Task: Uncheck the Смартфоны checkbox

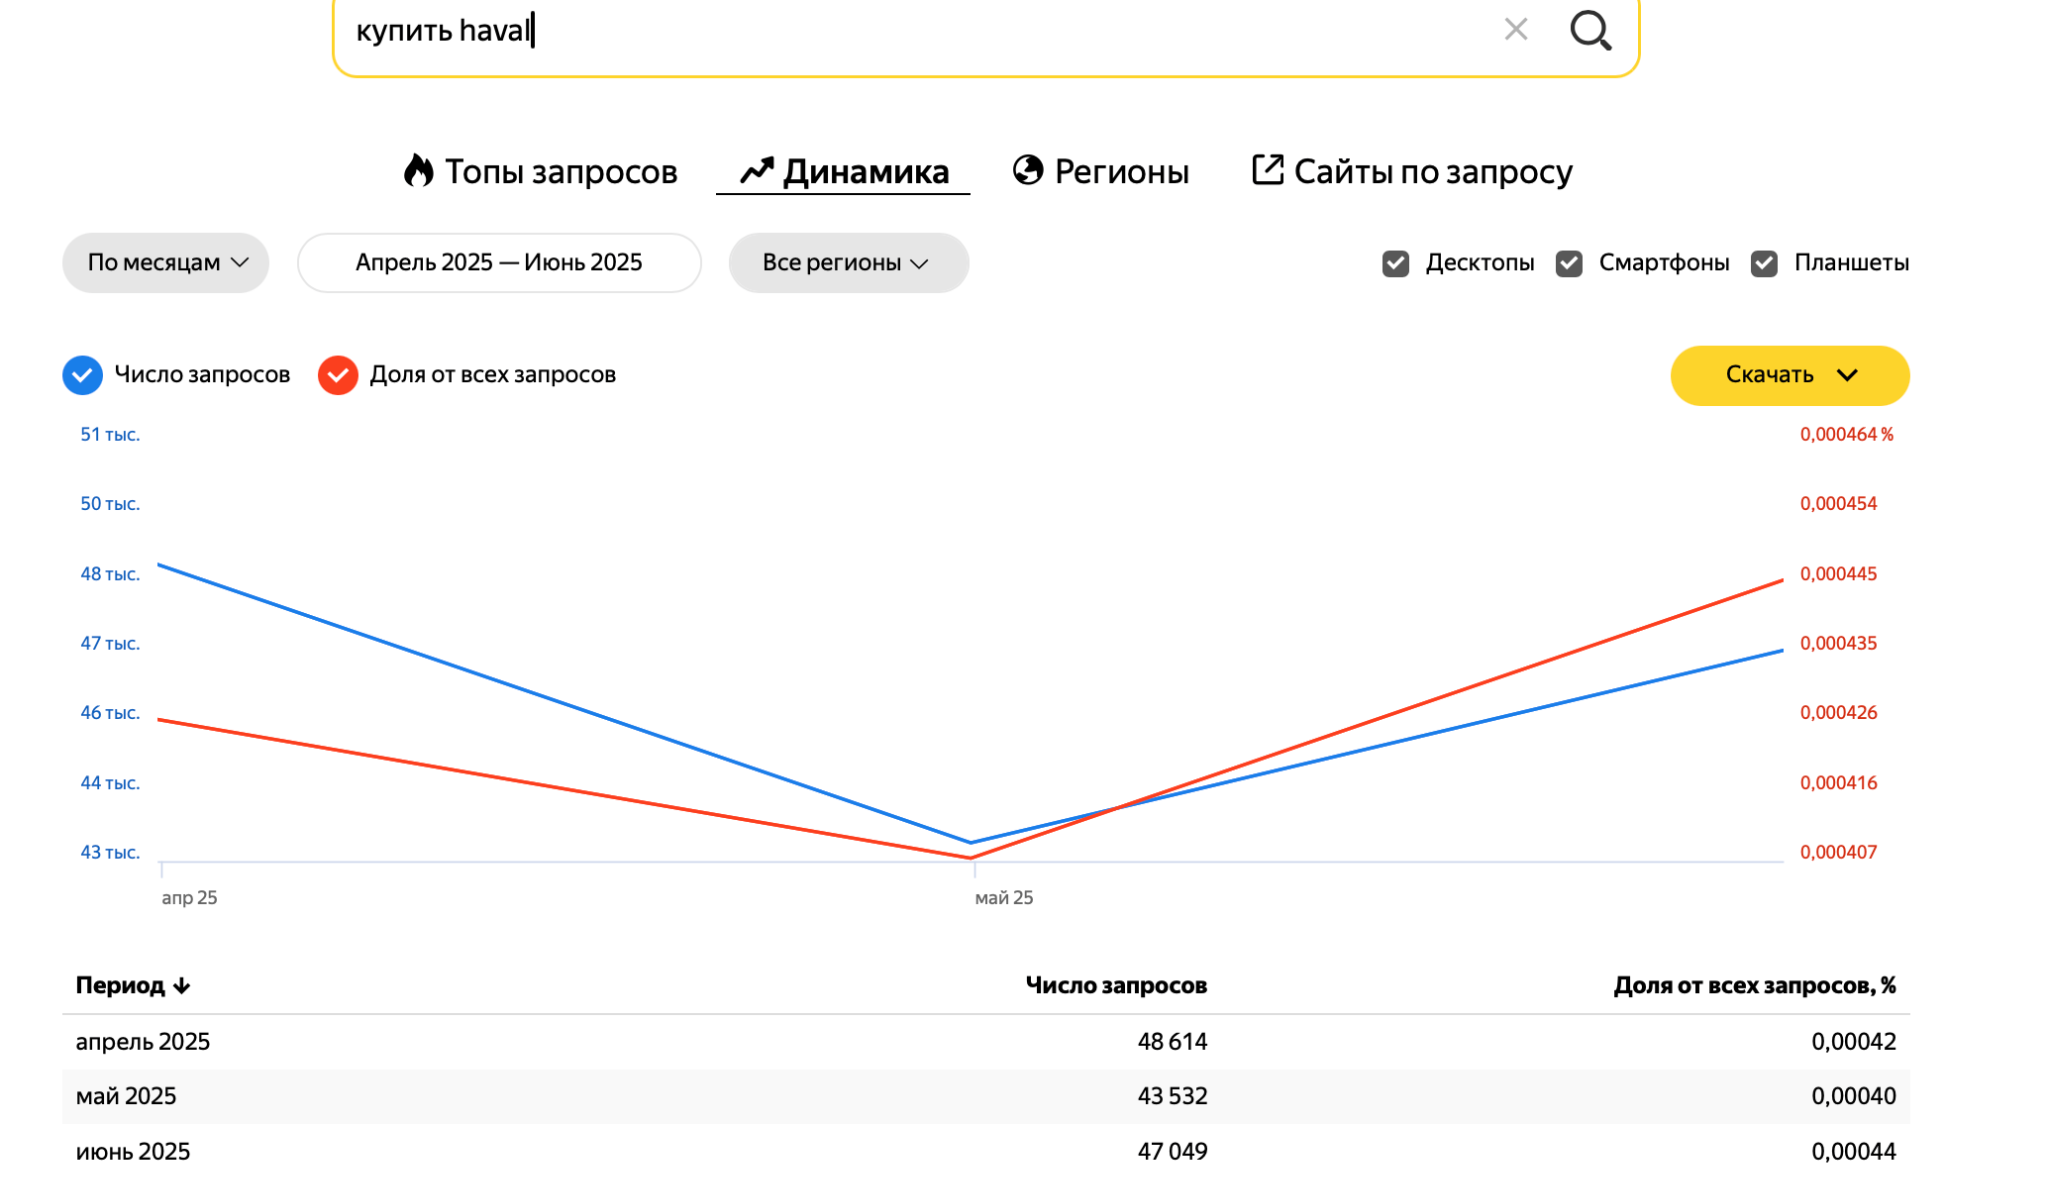Action: tap(1569, 263)
